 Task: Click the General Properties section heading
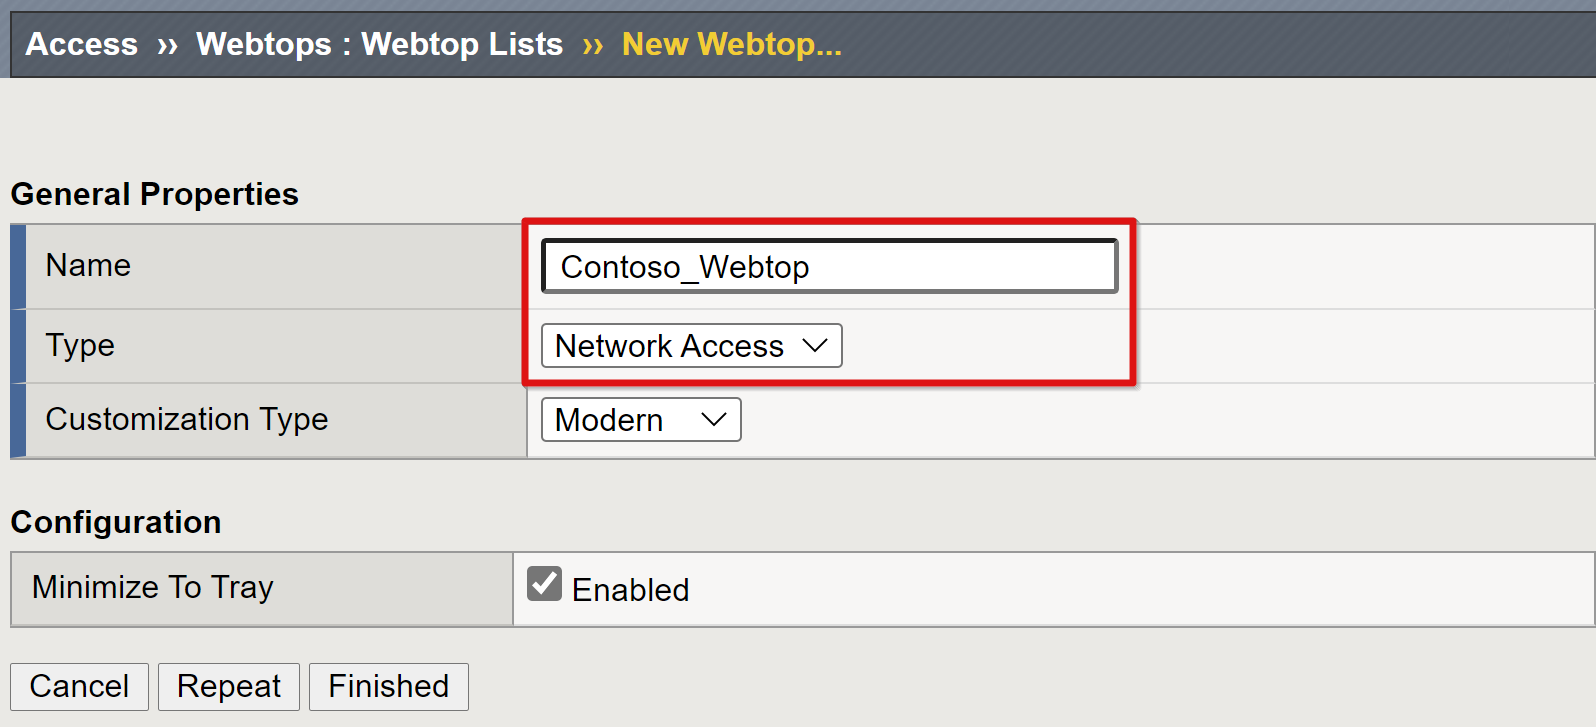click(154, 194)
